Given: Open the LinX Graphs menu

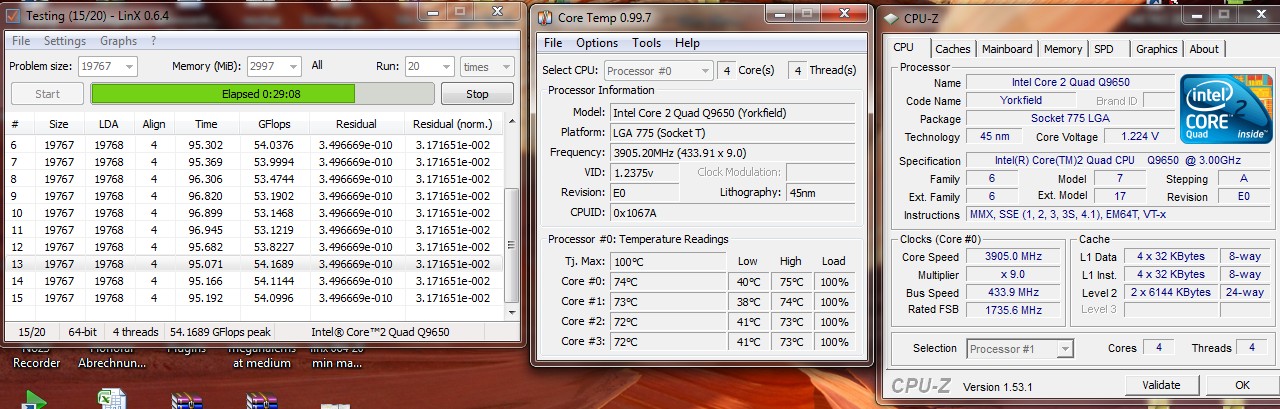Looking at the screenshot, I should coord(119,41).
